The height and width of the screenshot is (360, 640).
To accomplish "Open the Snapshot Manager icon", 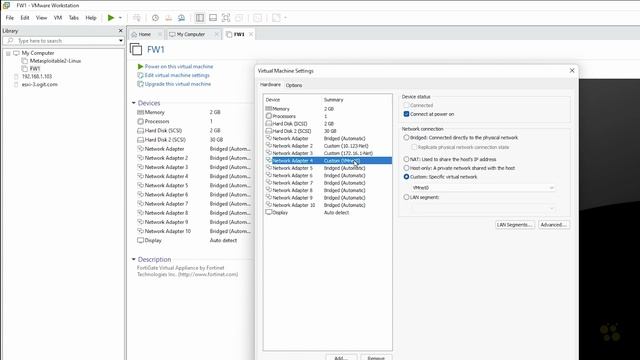I will pyautogui.click(x=181, y=18).
